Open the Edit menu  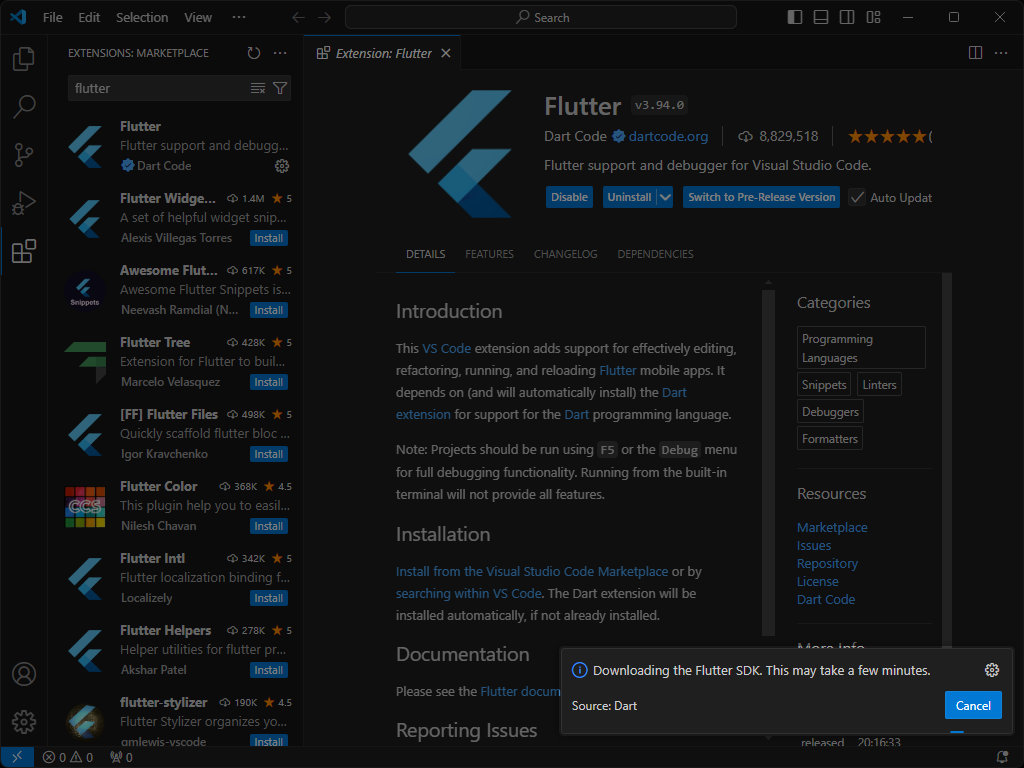(x=89, y=18)
